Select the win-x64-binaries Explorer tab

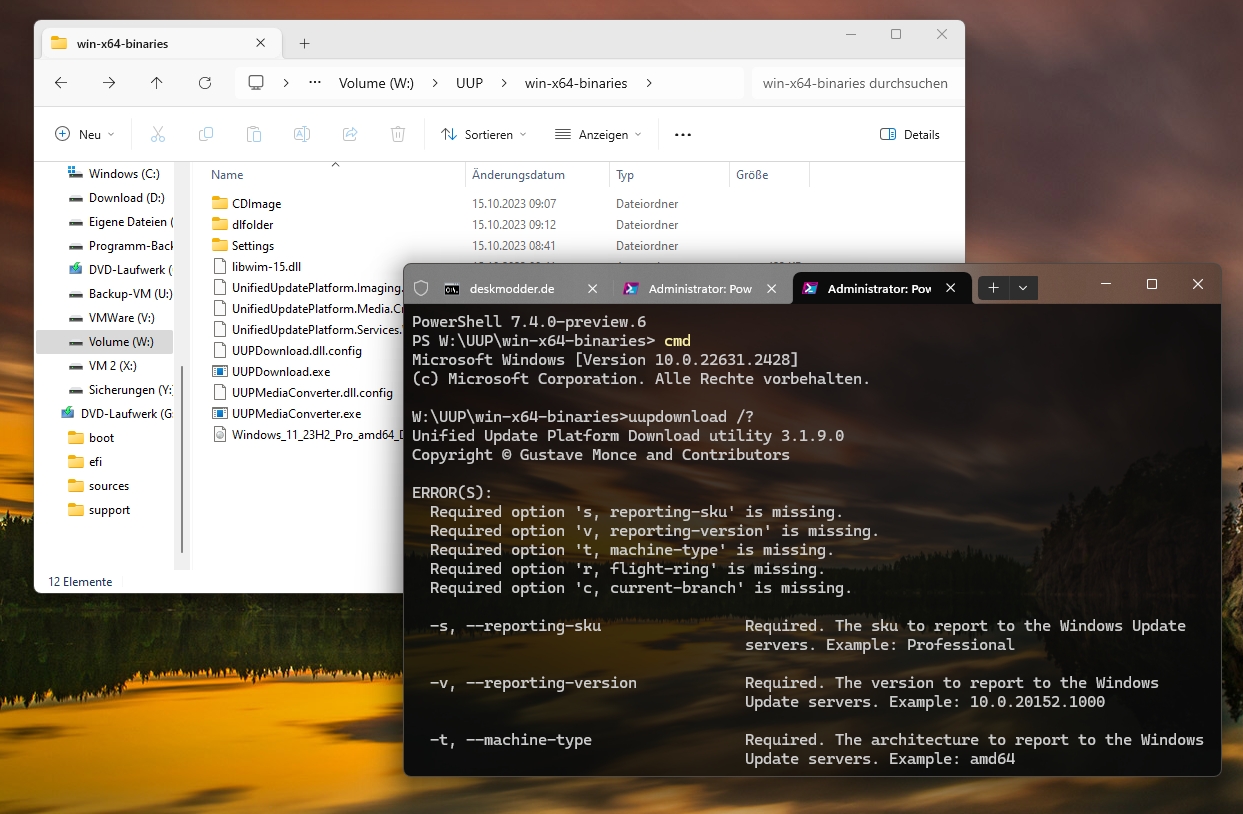[160, 43]
